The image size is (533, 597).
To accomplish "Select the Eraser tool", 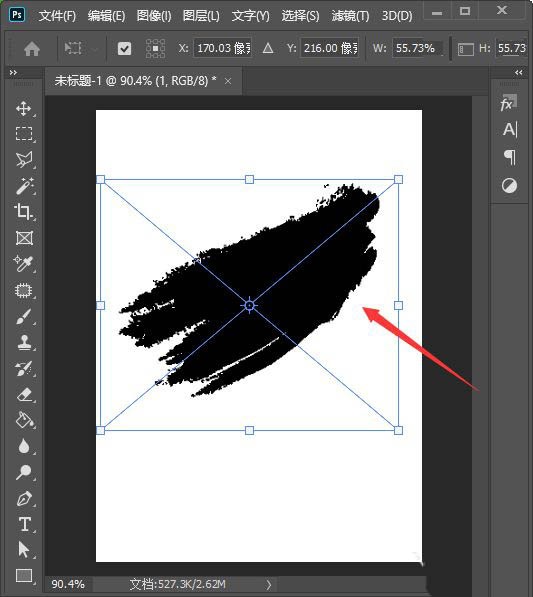I will click(x=25, y=394).
